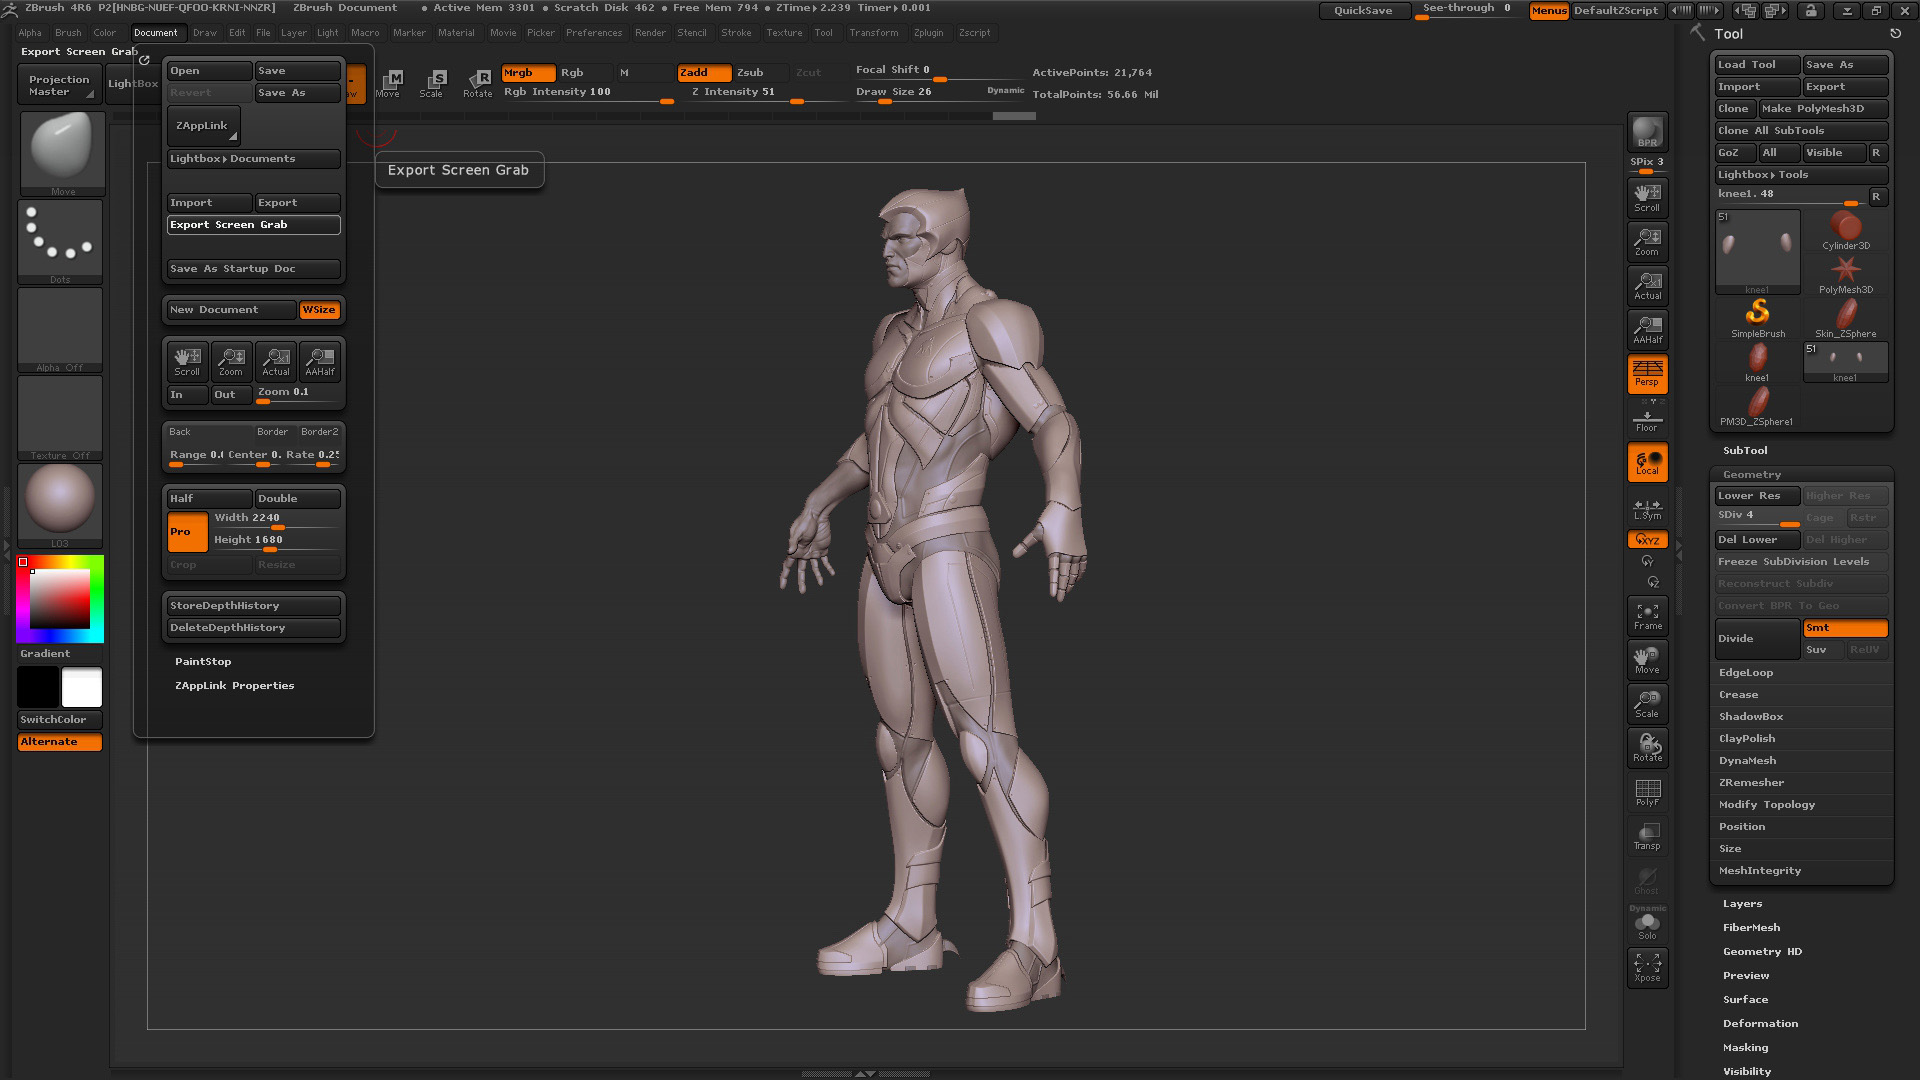Viewport: 1920px width, 1080px height.
Task: Toggle Smt smoothing option
Action: [x=1845, y=628]
